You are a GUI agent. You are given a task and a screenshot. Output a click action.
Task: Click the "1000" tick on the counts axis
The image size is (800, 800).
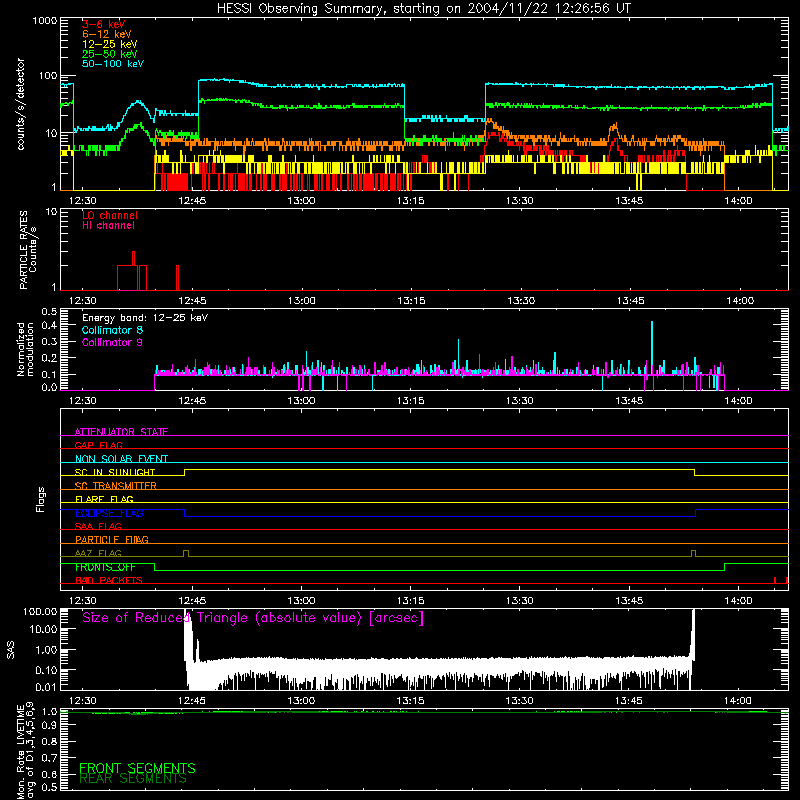pos(44,21)
